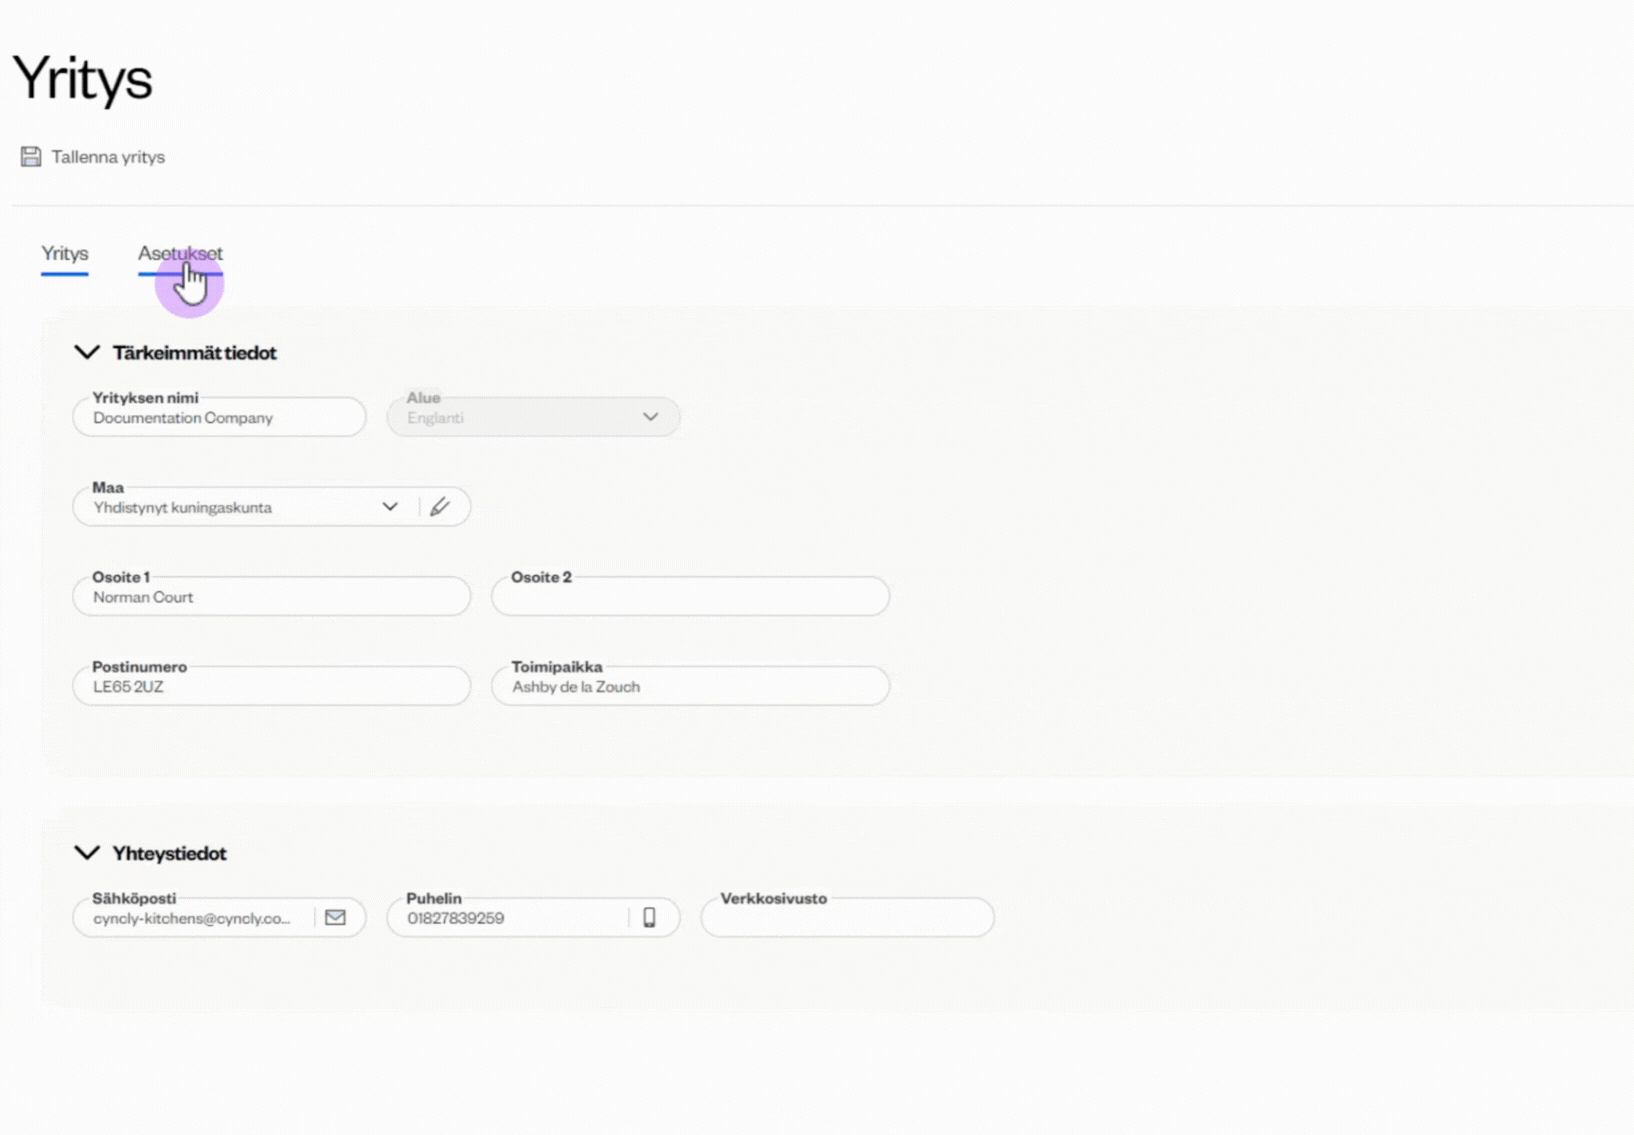Click the large Yritys page heading
This screenshot has width=1634, height=1135.
83,78
